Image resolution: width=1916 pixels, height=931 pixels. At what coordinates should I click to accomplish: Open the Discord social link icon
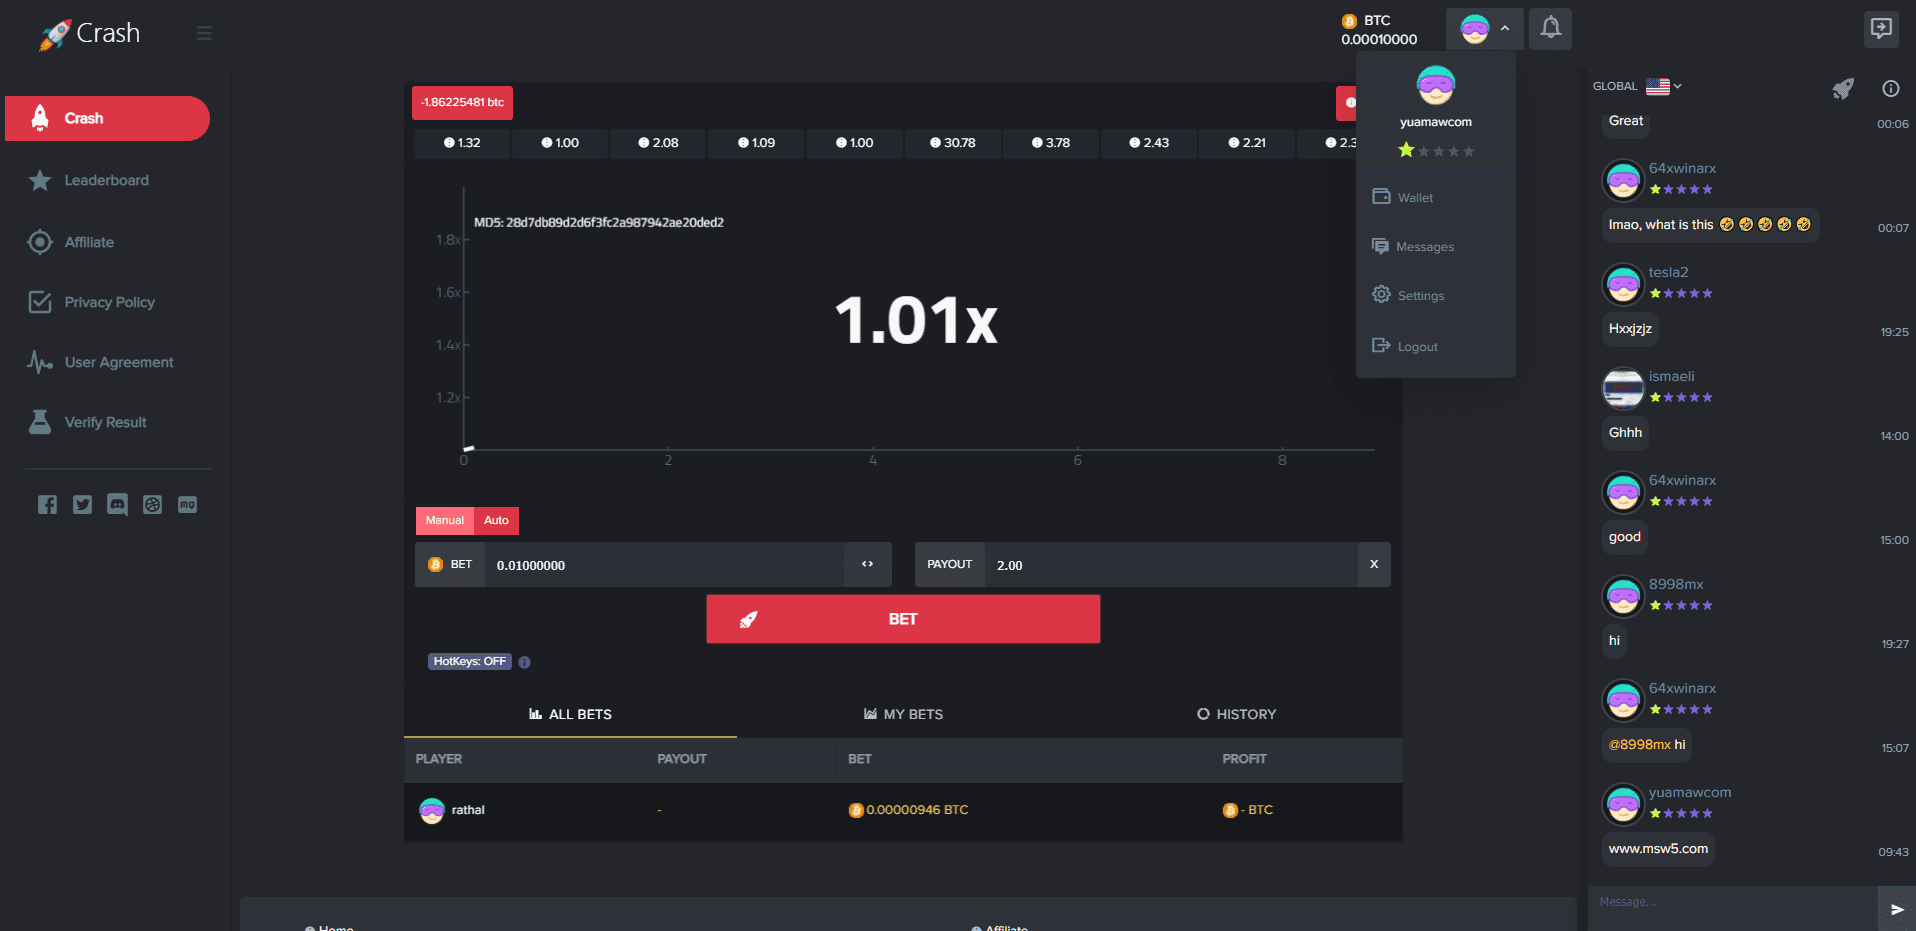coord(117,505)
